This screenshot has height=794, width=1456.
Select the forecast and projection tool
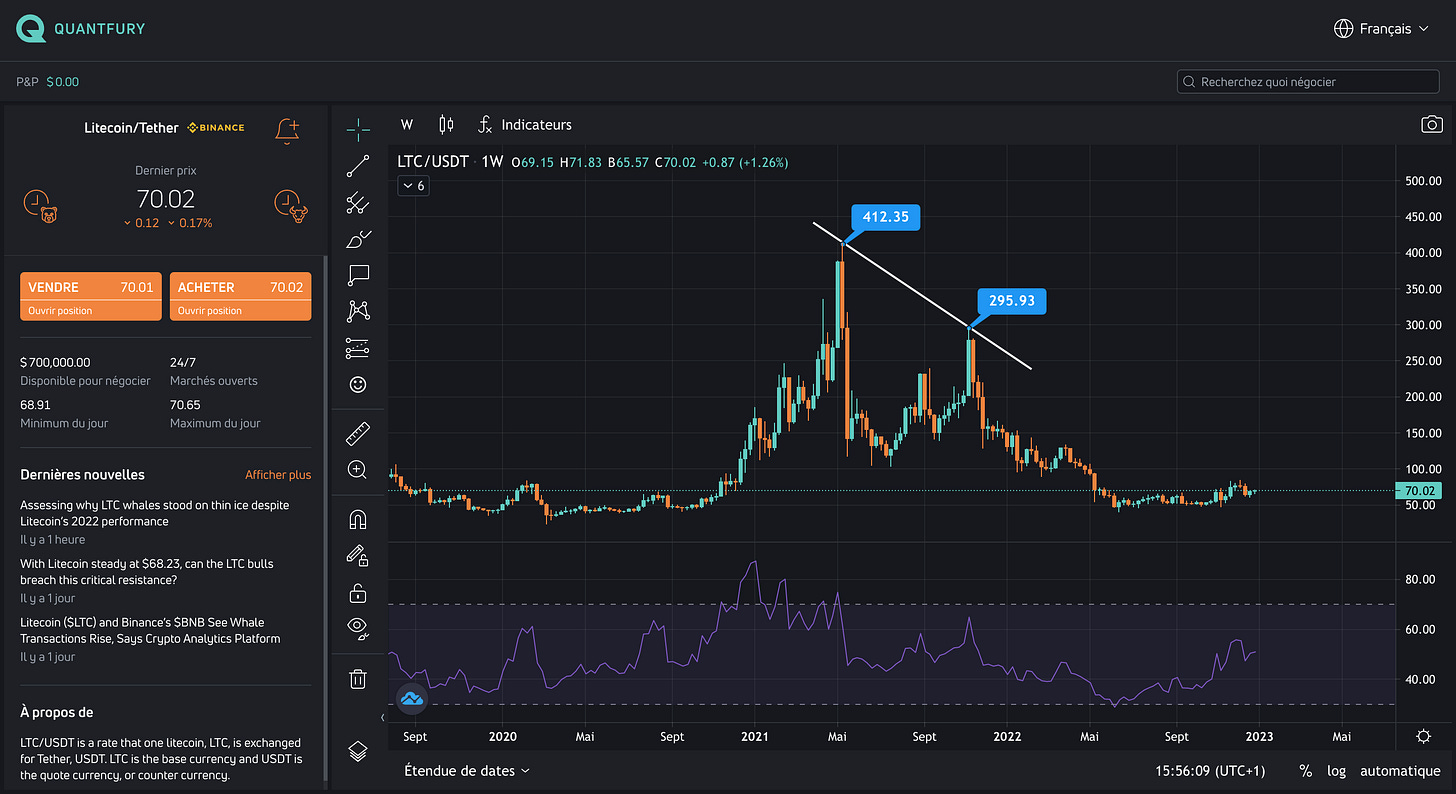[x=358, y=348]
